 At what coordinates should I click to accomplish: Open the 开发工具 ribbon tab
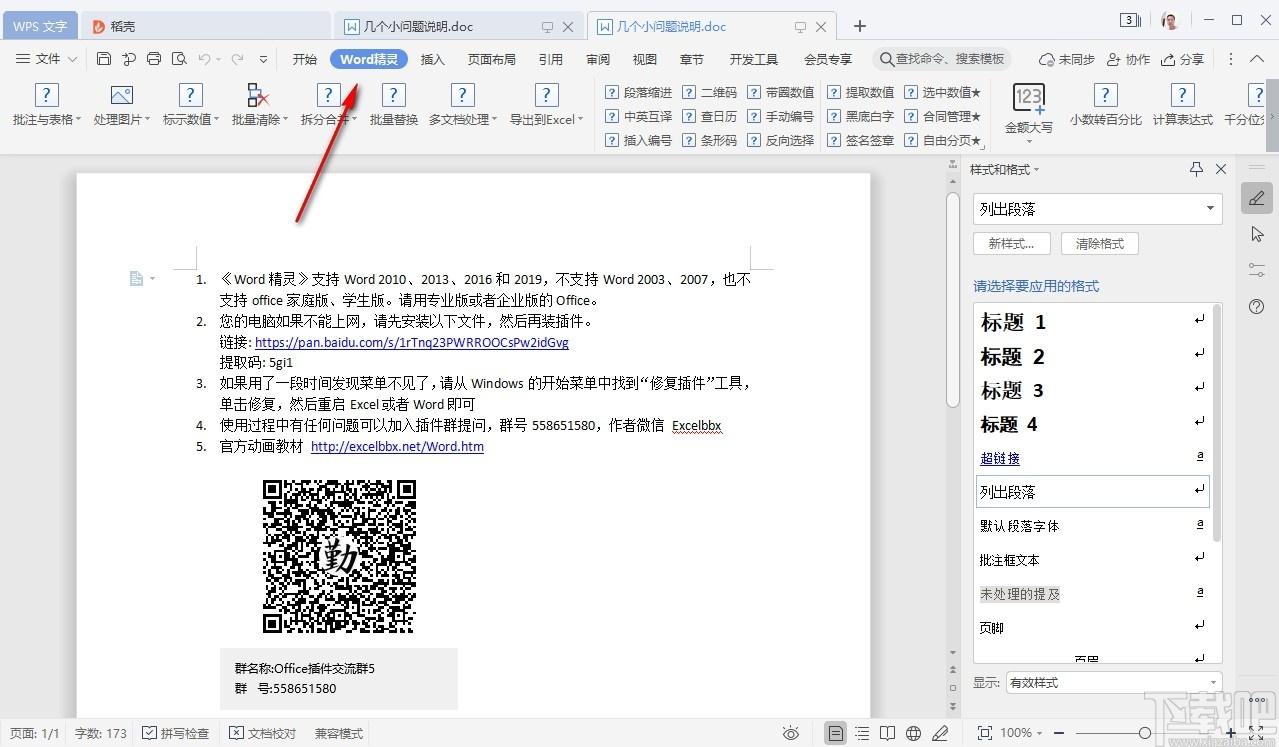[754, 59]
